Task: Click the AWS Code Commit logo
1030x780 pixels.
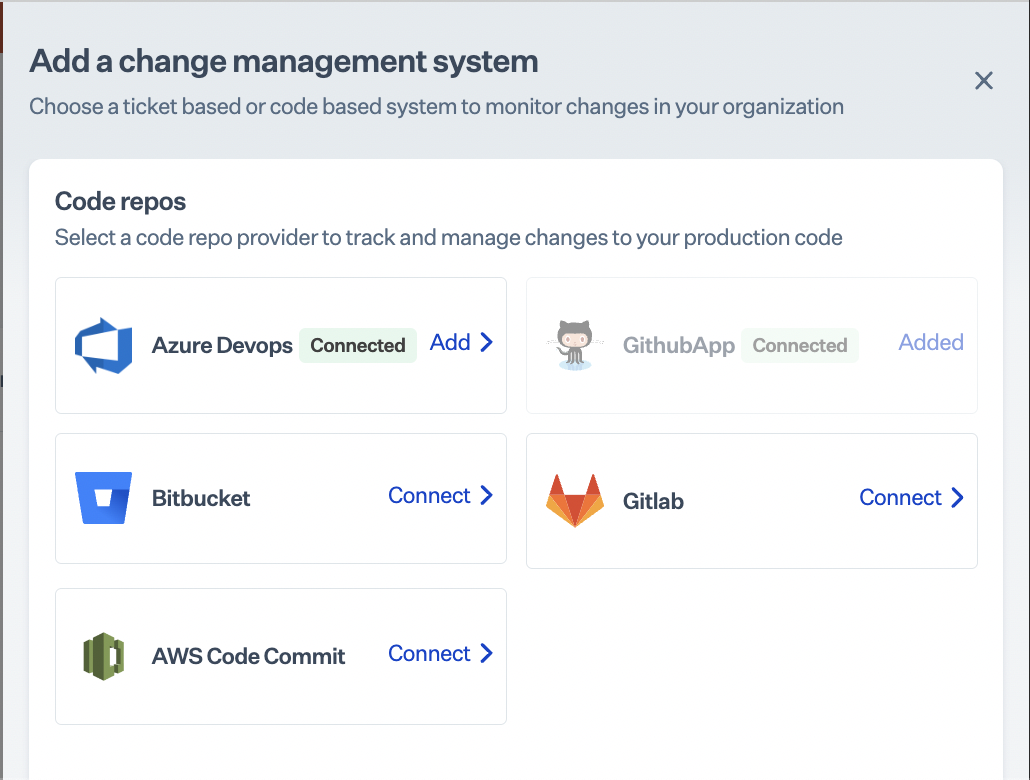Action: click(103, 656)
